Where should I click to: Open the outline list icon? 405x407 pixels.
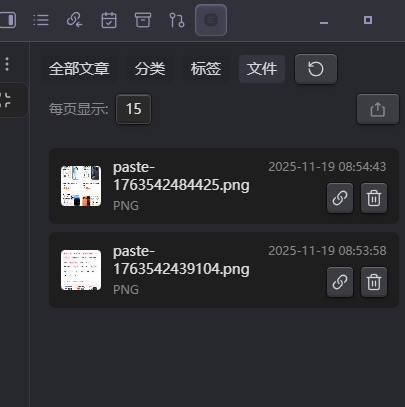point(41,20)
